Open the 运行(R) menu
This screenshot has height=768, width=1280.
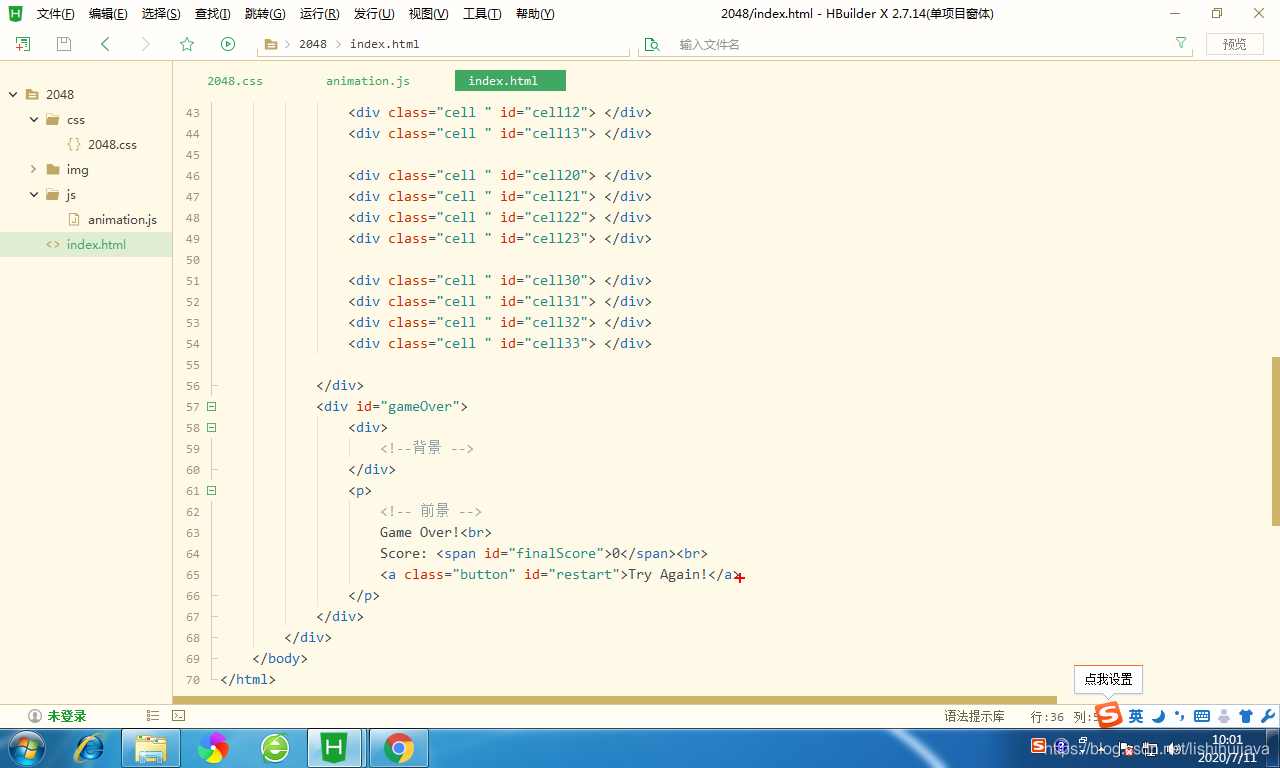[x=319, y=14]
